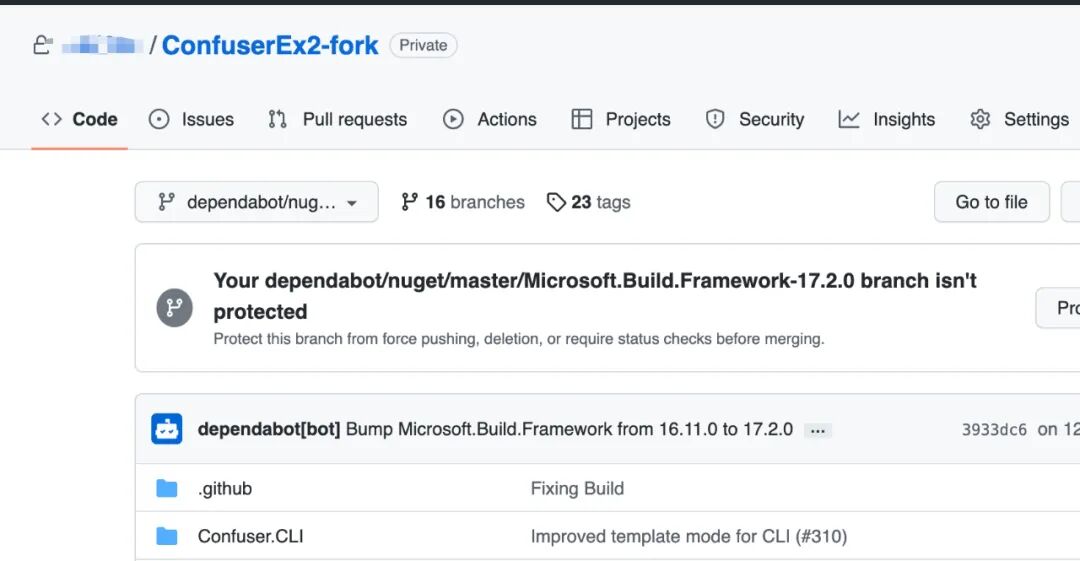Image resolution: width=1080 pixels, height=561 pixels.
Task: Open the Fixing Build commit message
Action: click(577, 489)
